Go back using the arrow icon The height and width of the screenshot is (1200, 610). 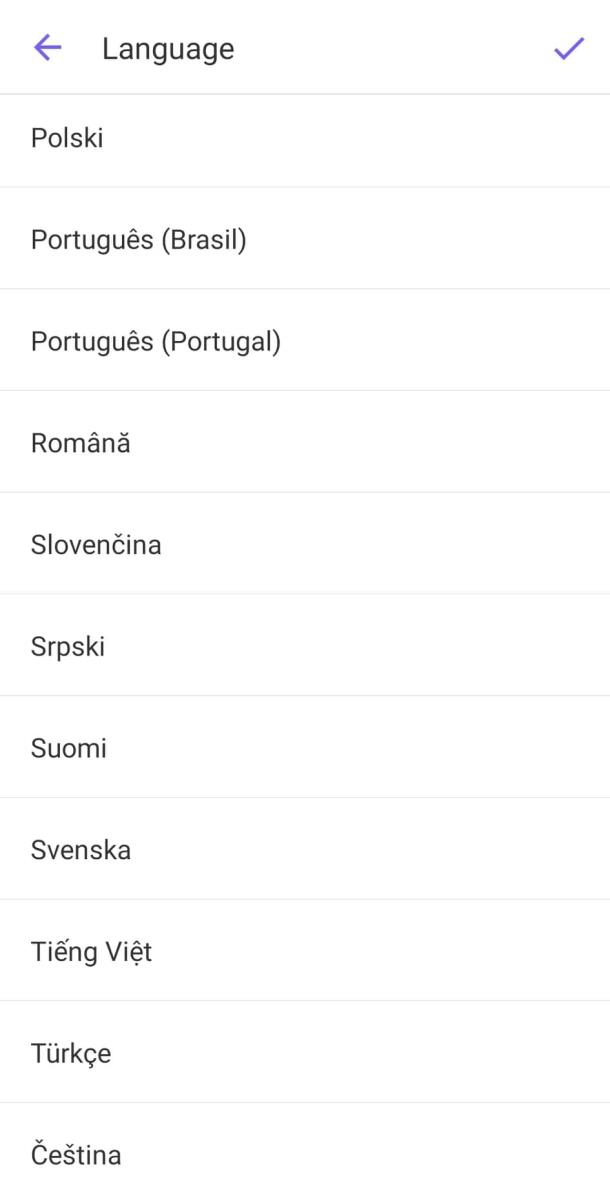(47, 48)
